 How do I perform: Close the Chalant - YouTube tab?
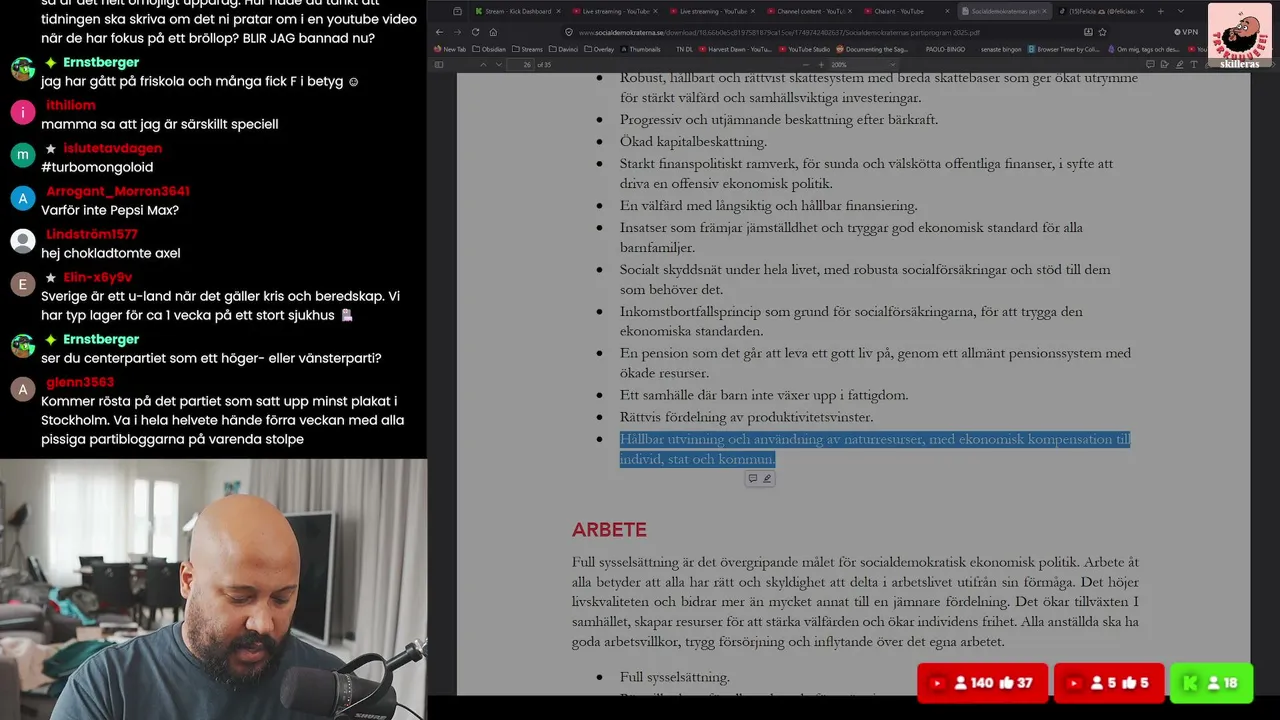click(x=947, y=11)
